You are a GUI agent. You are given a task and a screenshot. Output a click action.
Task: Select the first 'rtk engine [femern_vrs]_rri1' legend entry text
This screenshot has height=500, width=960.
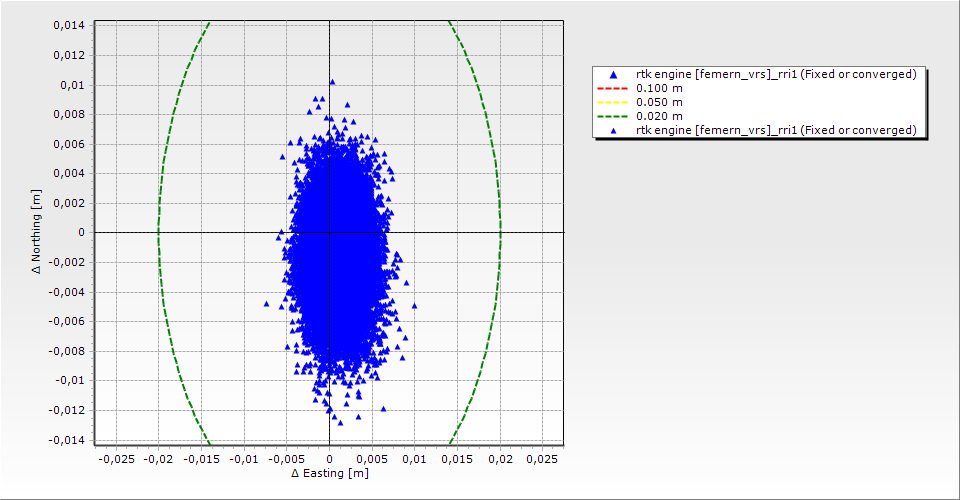click(776, 74)
